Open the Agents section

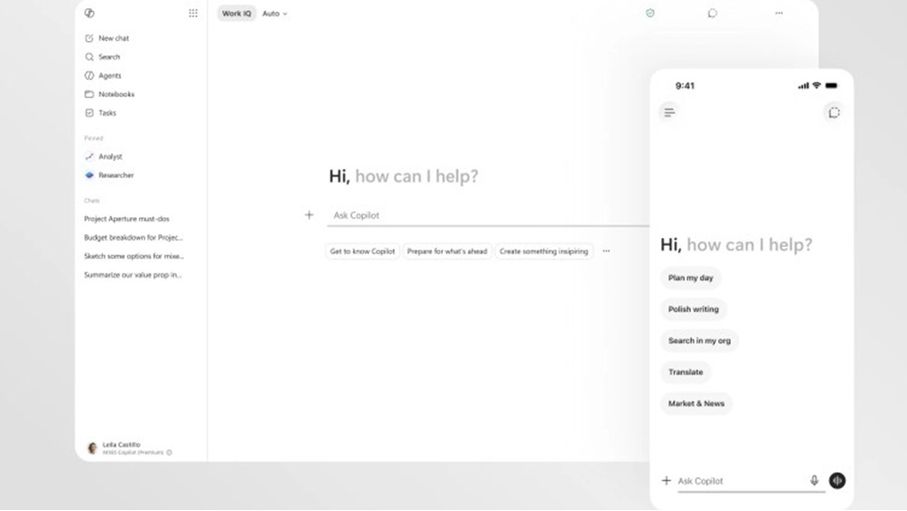[x=108, y=75]
